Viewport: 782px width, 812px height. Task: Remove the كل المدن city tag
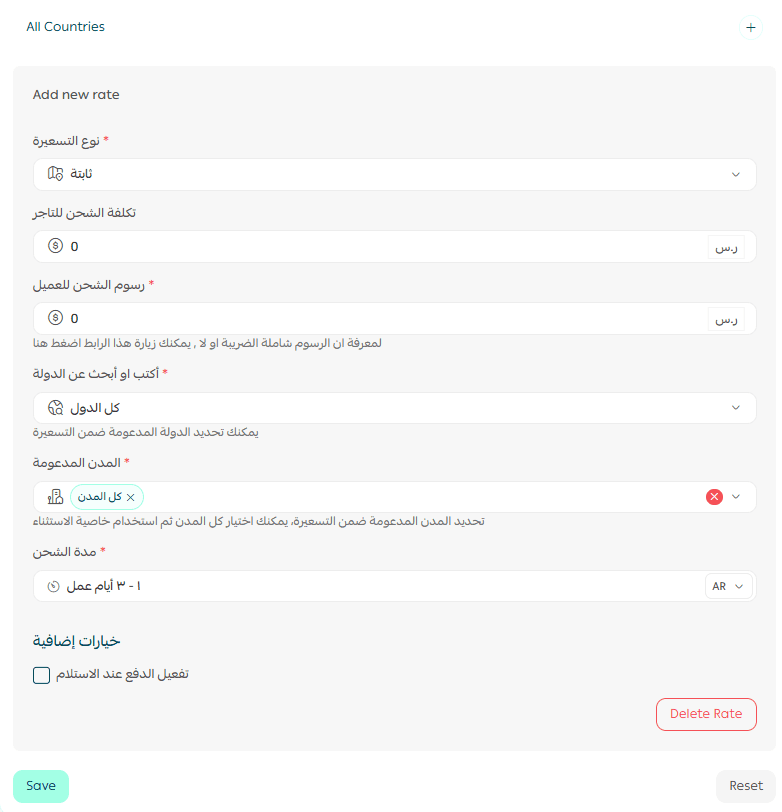click(x=131, y=497)
